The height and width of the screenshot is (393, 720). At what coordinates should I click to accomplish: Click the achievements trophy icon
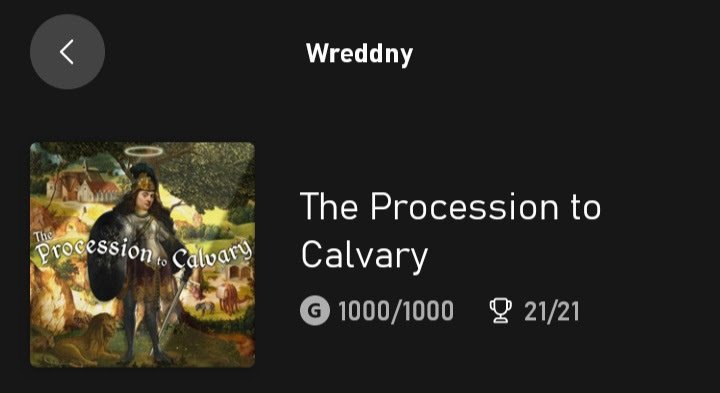tap(501, 310)
